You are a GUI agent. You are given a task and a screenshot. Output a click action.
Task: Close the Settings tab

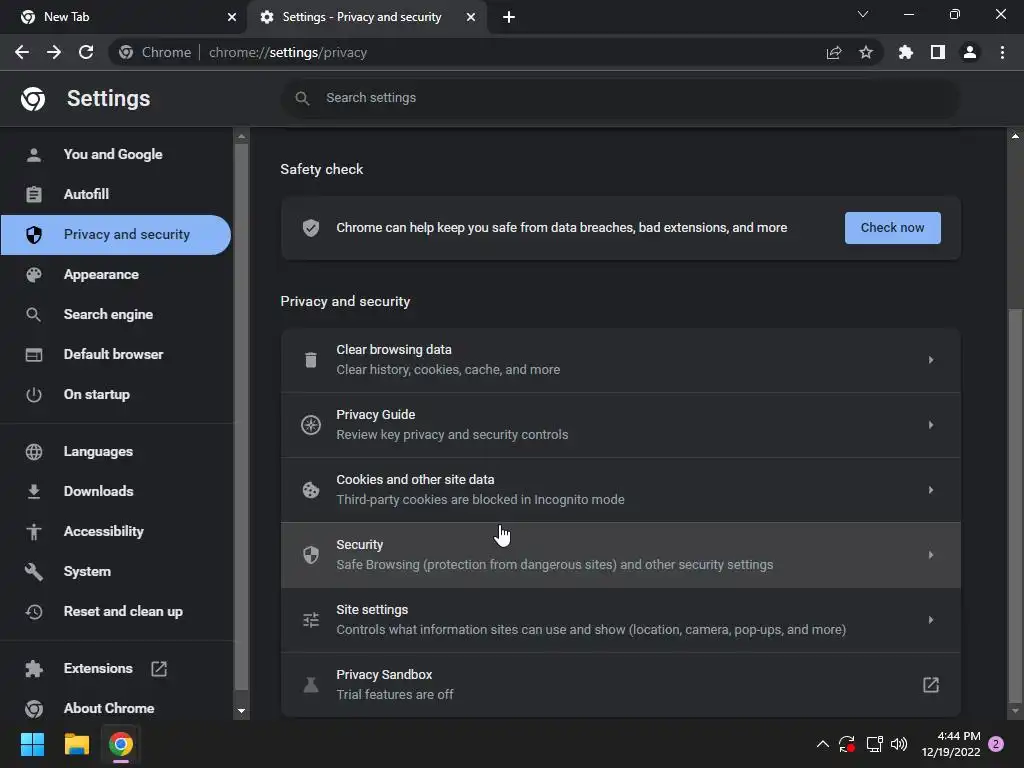pyautogui.click(x=471, y=17)
